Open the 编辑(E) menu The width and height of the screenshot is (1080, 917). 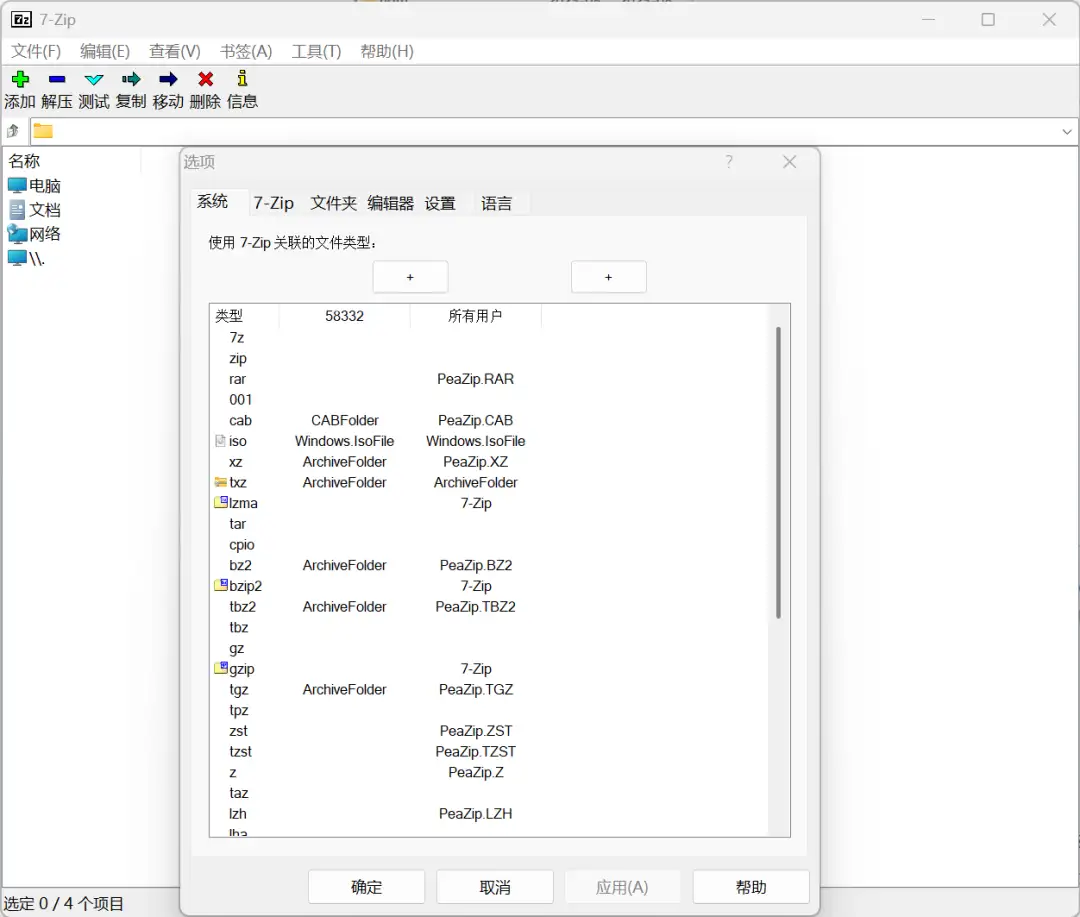(105, 51)
